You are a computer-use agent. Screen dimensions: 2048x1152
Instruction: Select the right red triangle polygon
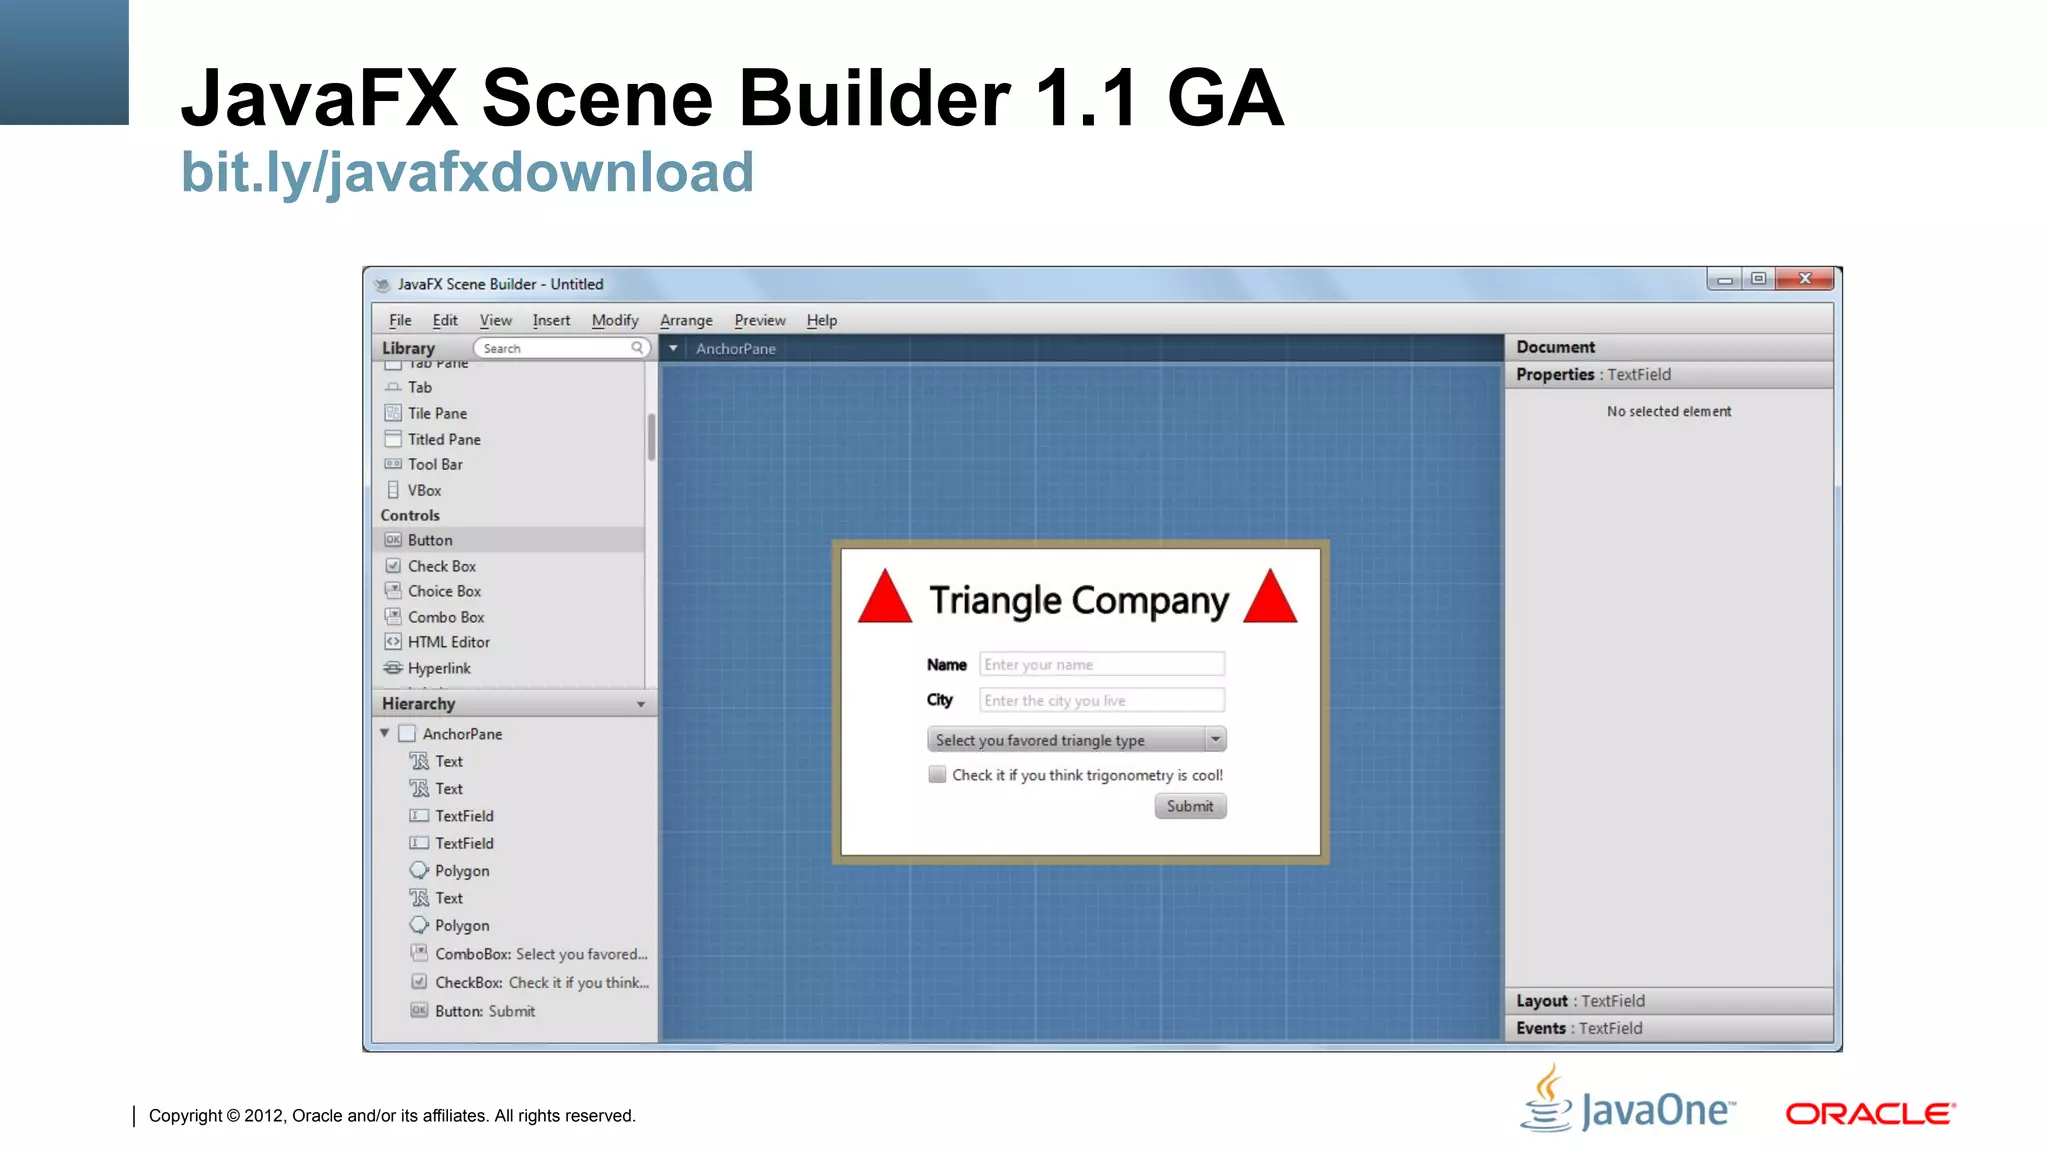[1270, 597]
